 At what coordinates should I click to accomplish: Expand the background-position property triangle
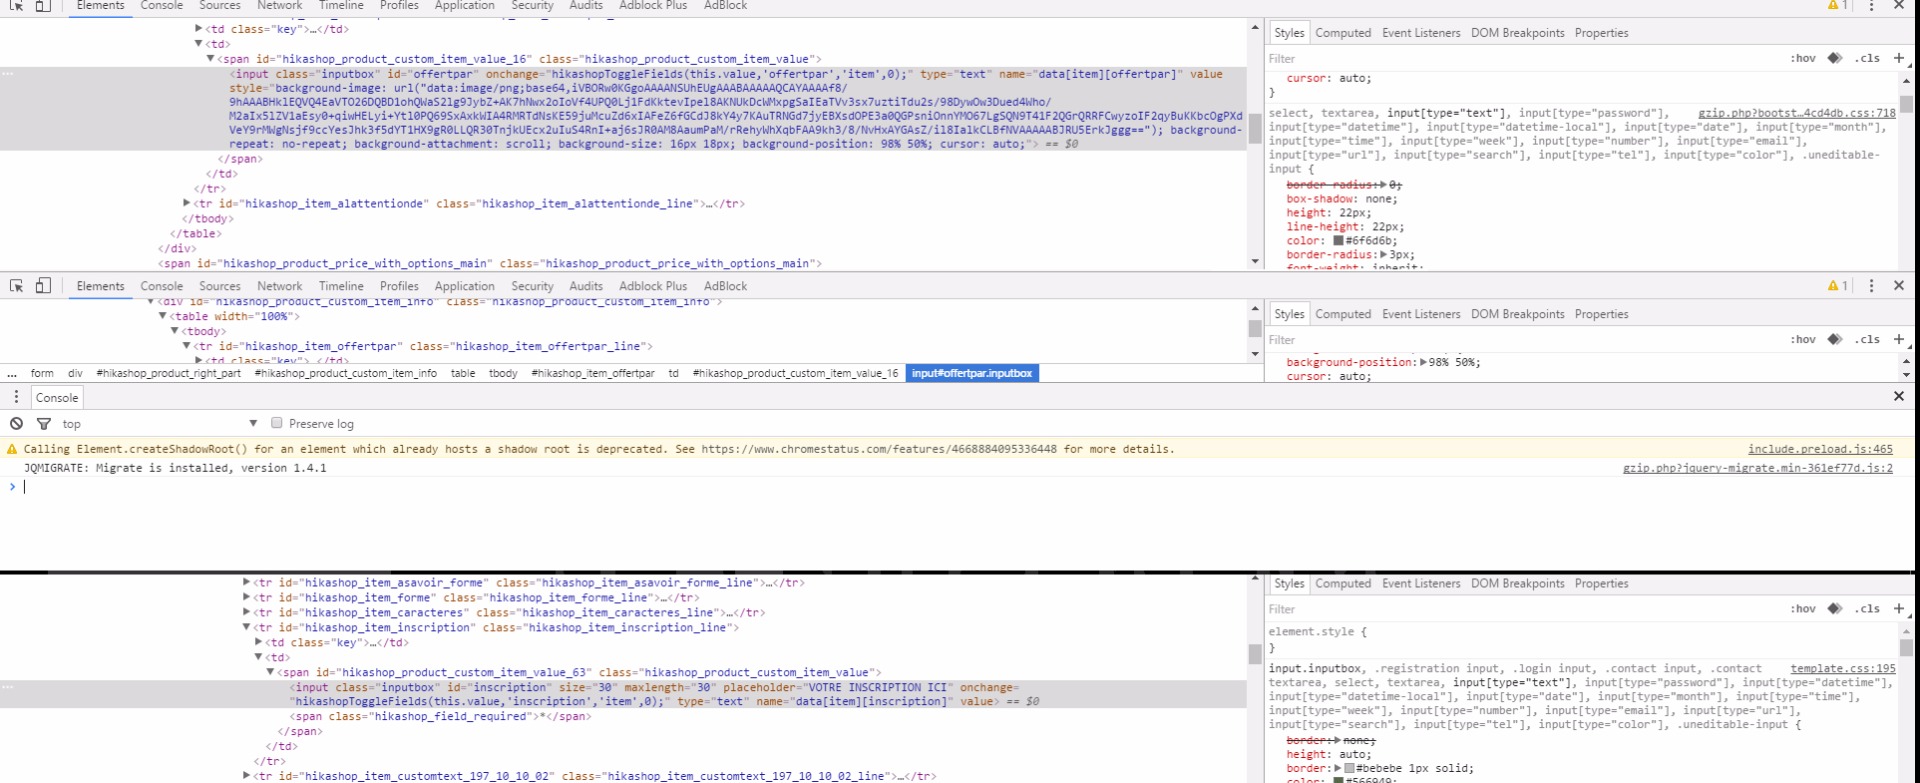pyautogui.click(x=1424, y=362)
